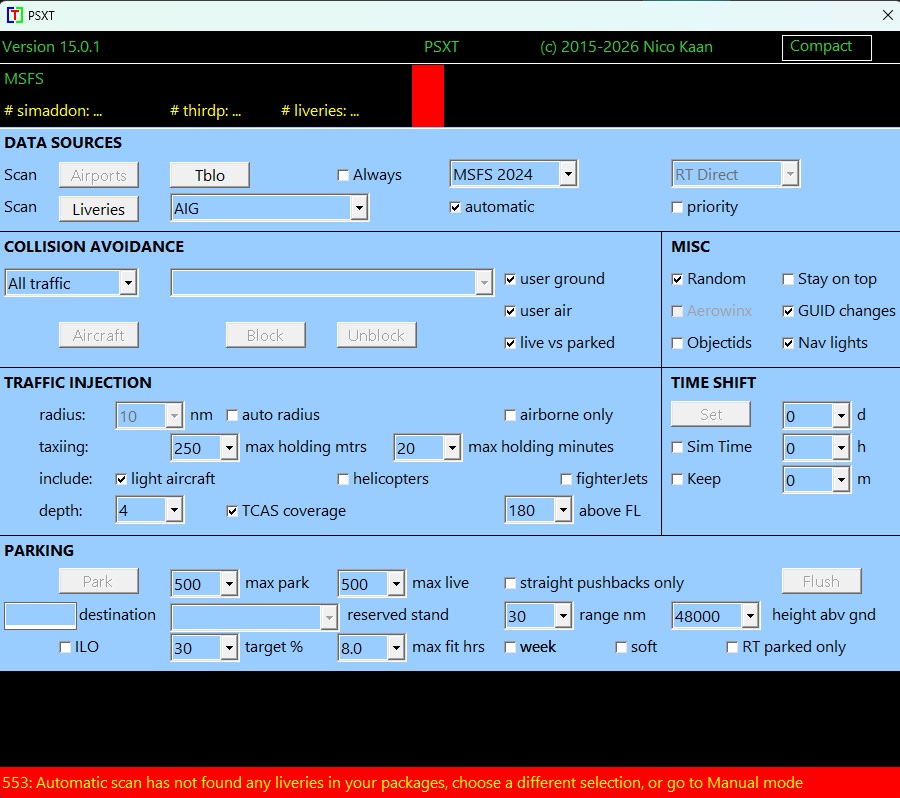Viewport: 900px width, 798px height.
Task: Close the PSXT window
Action: 887,15
